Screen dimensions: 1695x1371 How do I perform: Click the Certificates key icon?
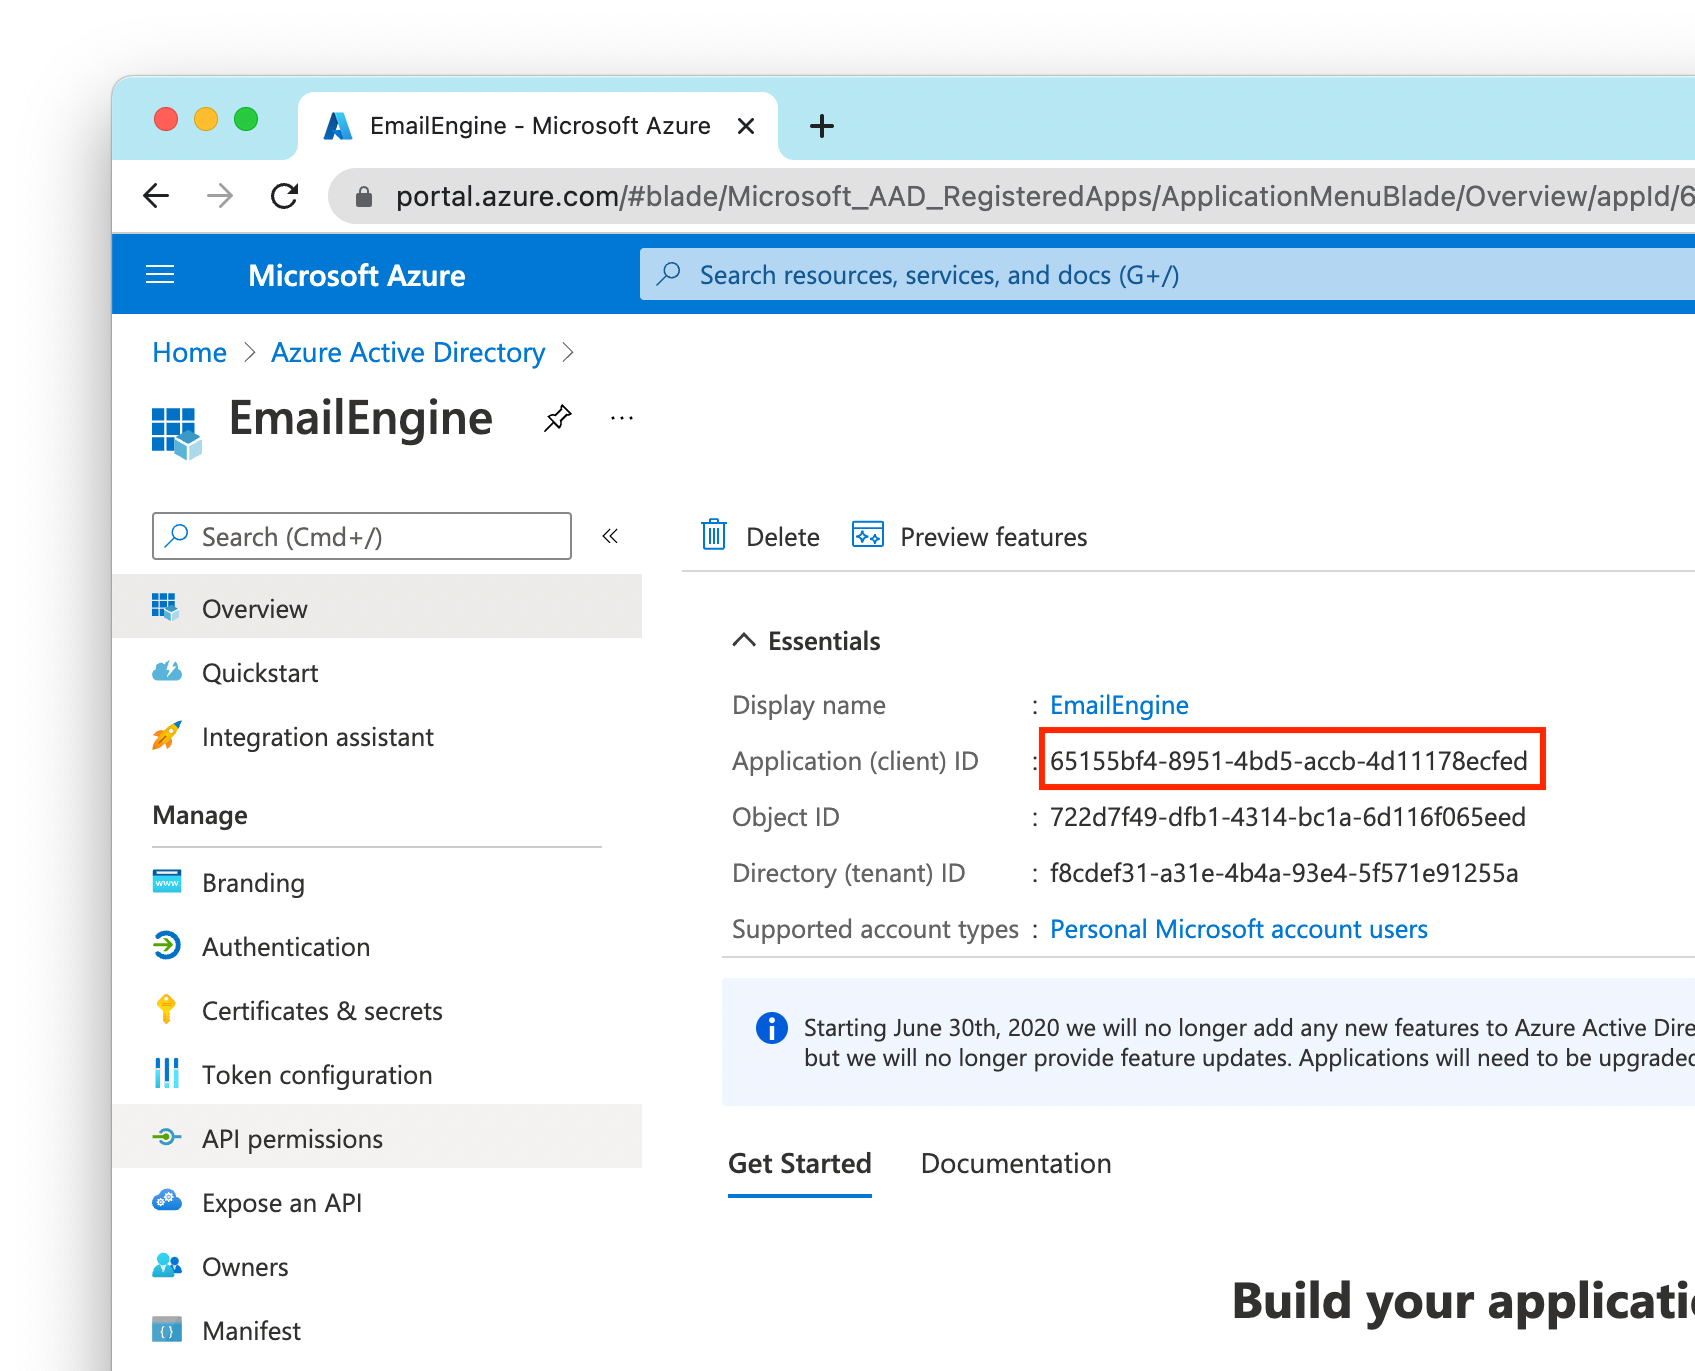[167, 1009]
